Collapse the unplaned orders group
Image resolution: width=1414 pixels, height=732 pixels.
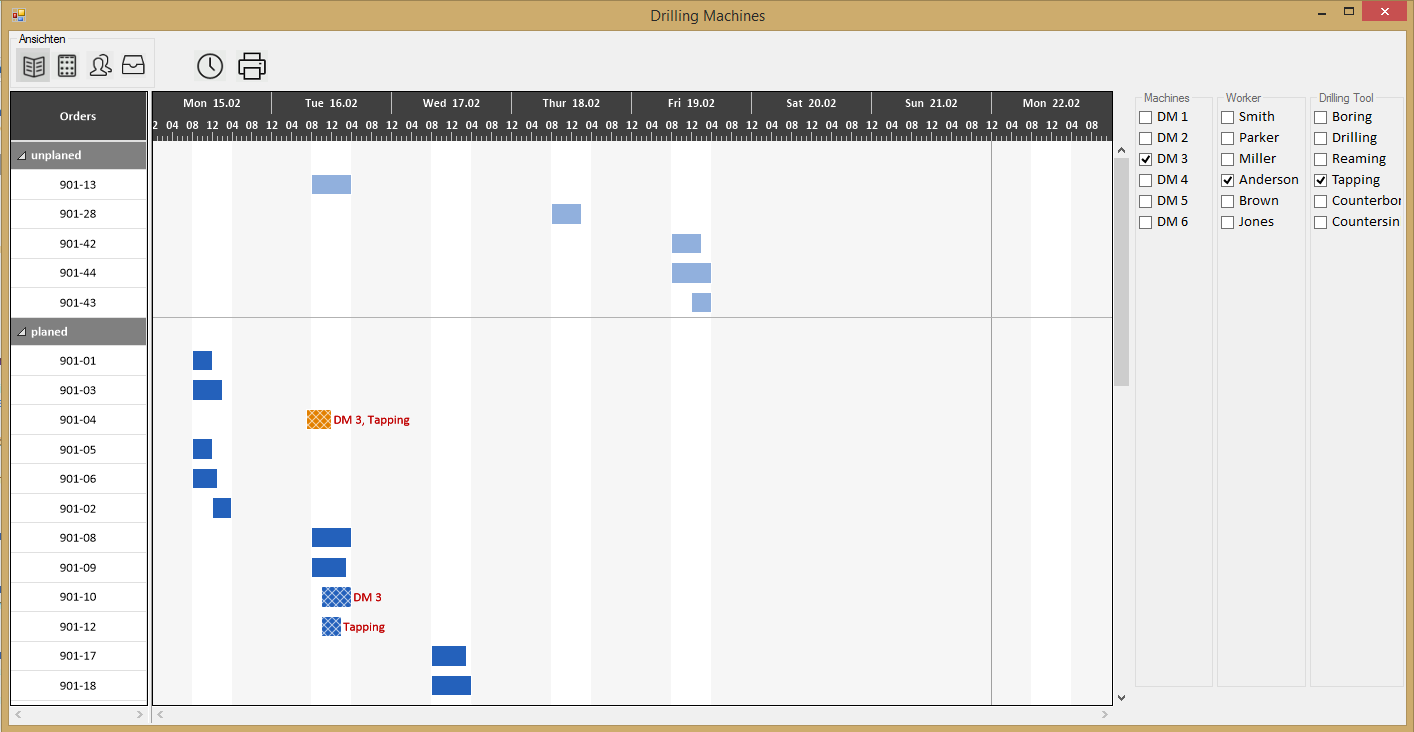click(x=22, y=155)
